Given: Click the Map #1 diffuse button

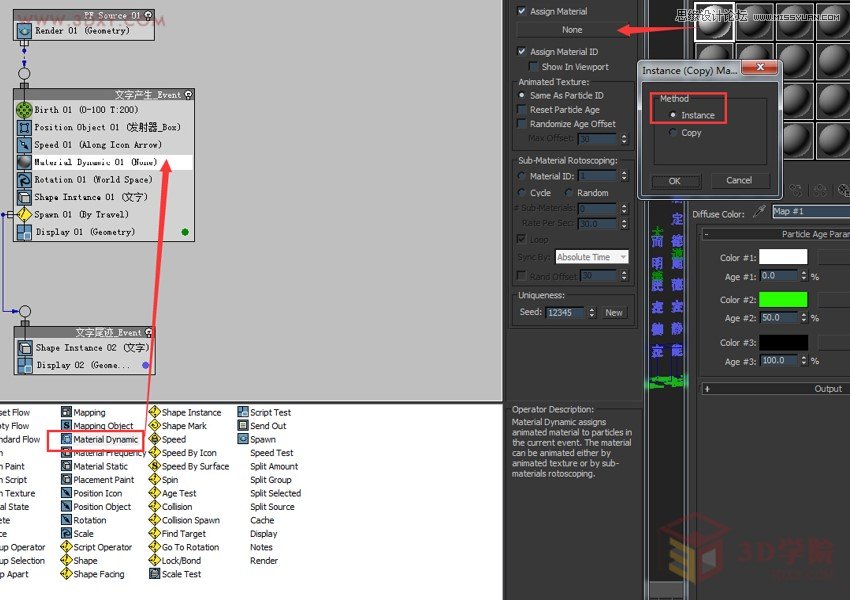Looking at the screenshot, I should pyautogui.click(x=810, y=211).
